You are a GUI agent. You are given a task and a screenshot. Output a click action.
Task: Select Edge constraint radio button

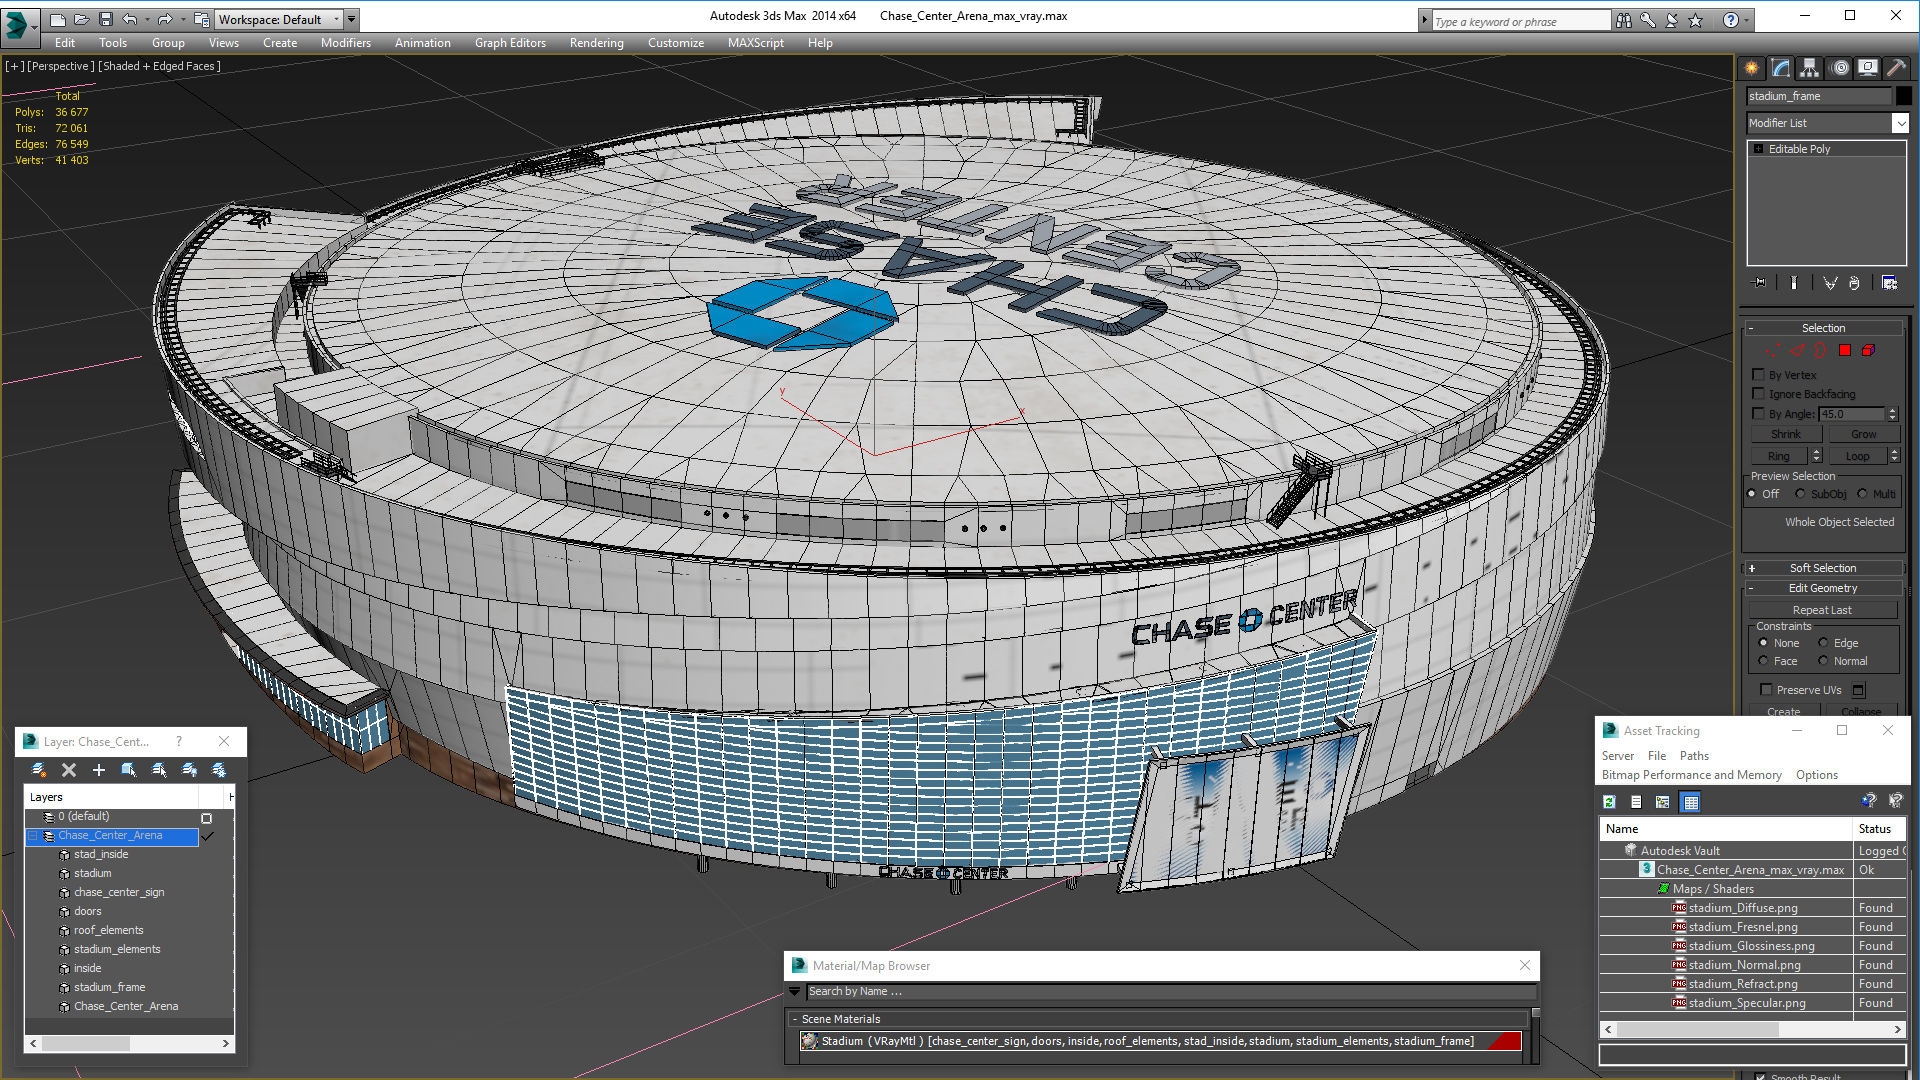(1823, 642)
